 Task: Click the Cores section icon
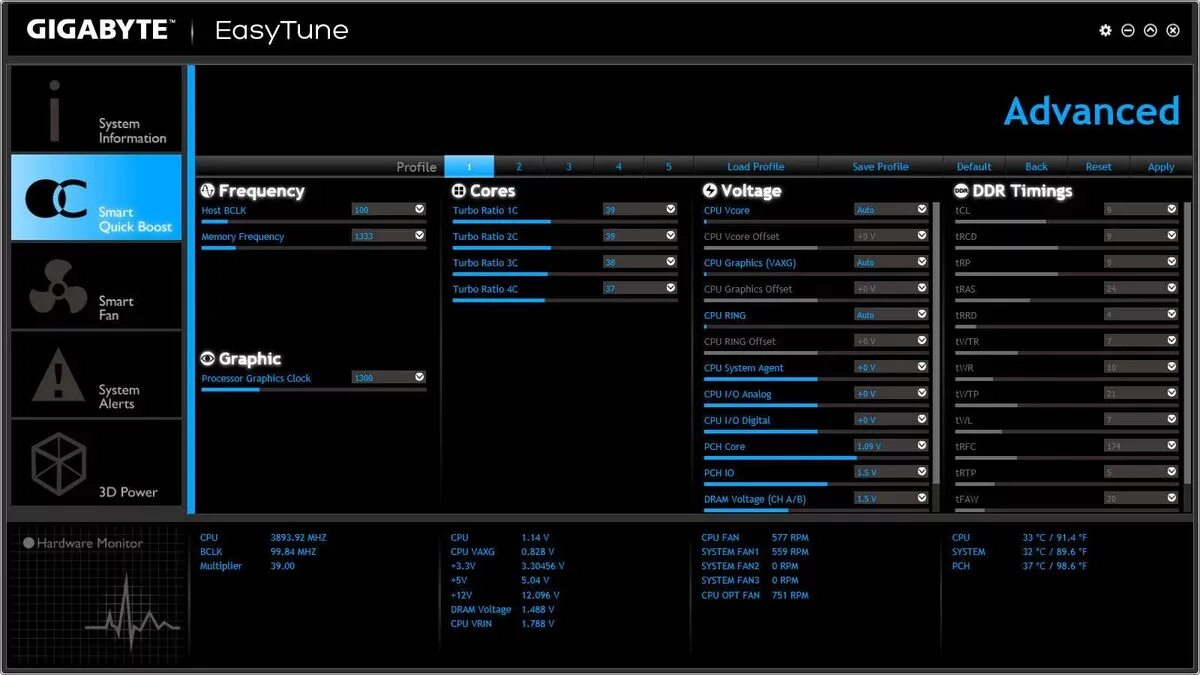tap(459, 190)
